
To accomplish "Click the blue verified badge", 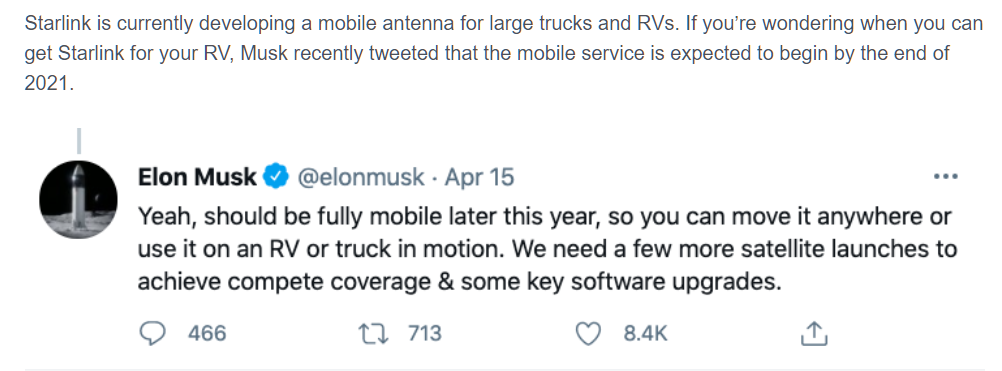I will coord(276,177).
